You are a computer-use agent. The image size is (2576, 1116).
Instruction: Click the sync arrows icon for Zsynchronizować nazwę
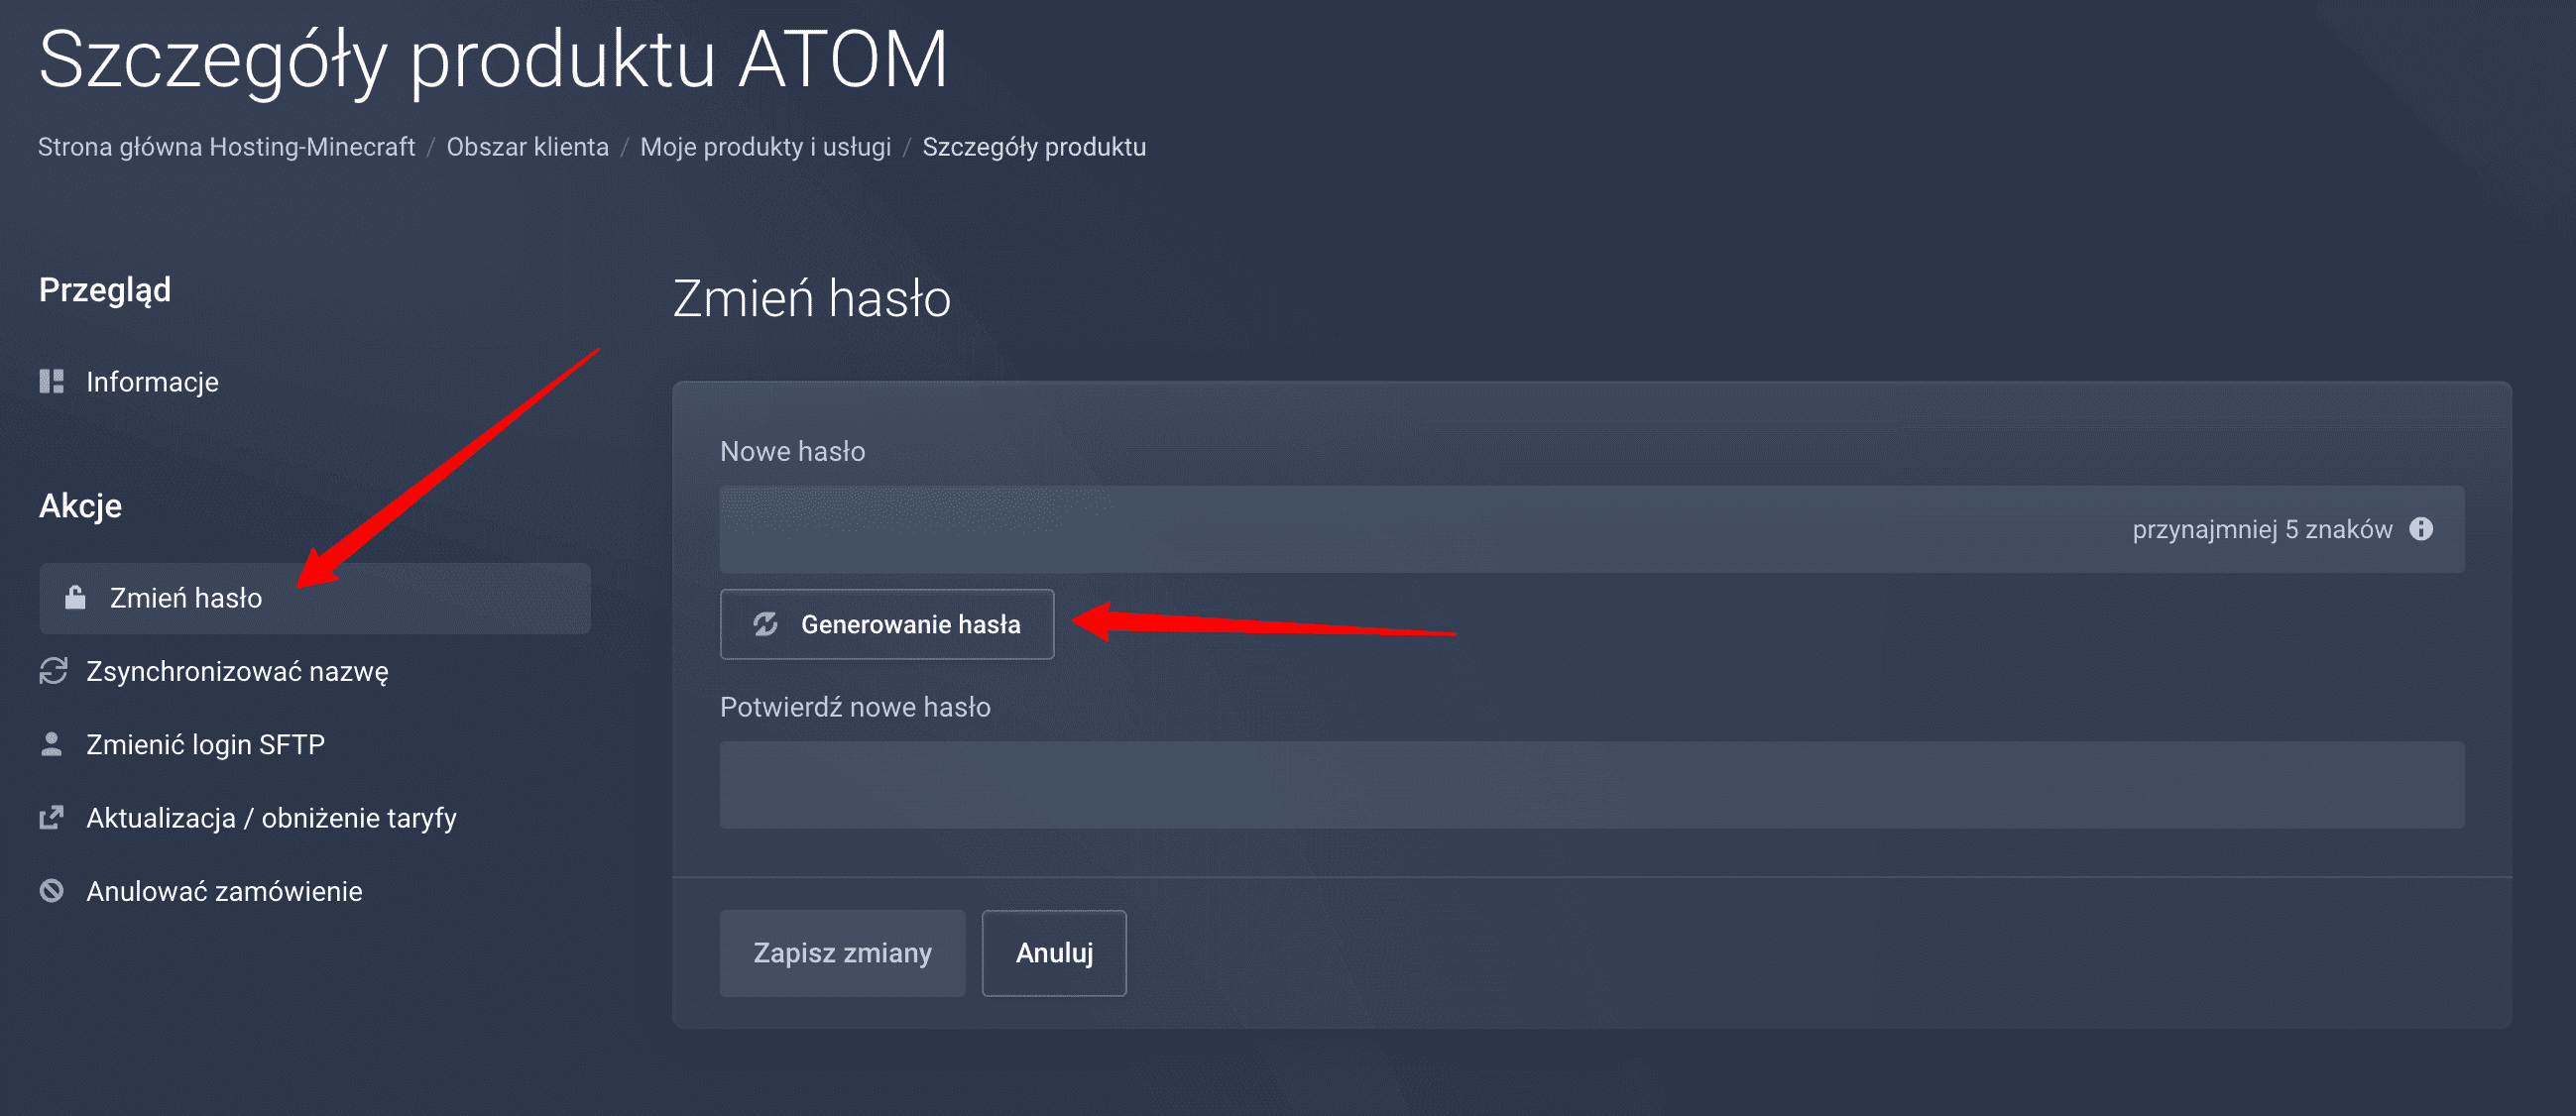(x=53, y=671)
